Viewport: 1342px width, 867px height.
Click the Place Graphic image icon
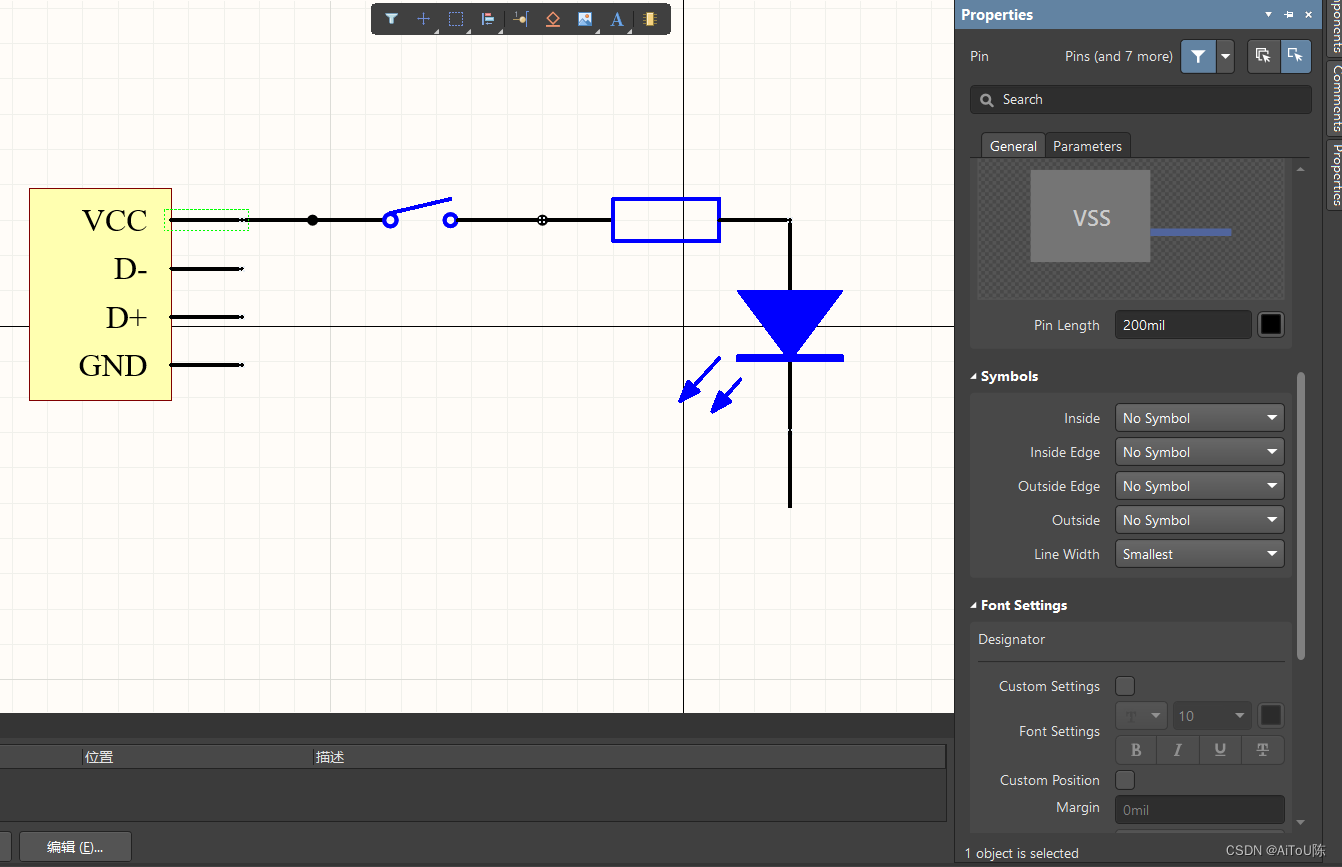(585, 19)
